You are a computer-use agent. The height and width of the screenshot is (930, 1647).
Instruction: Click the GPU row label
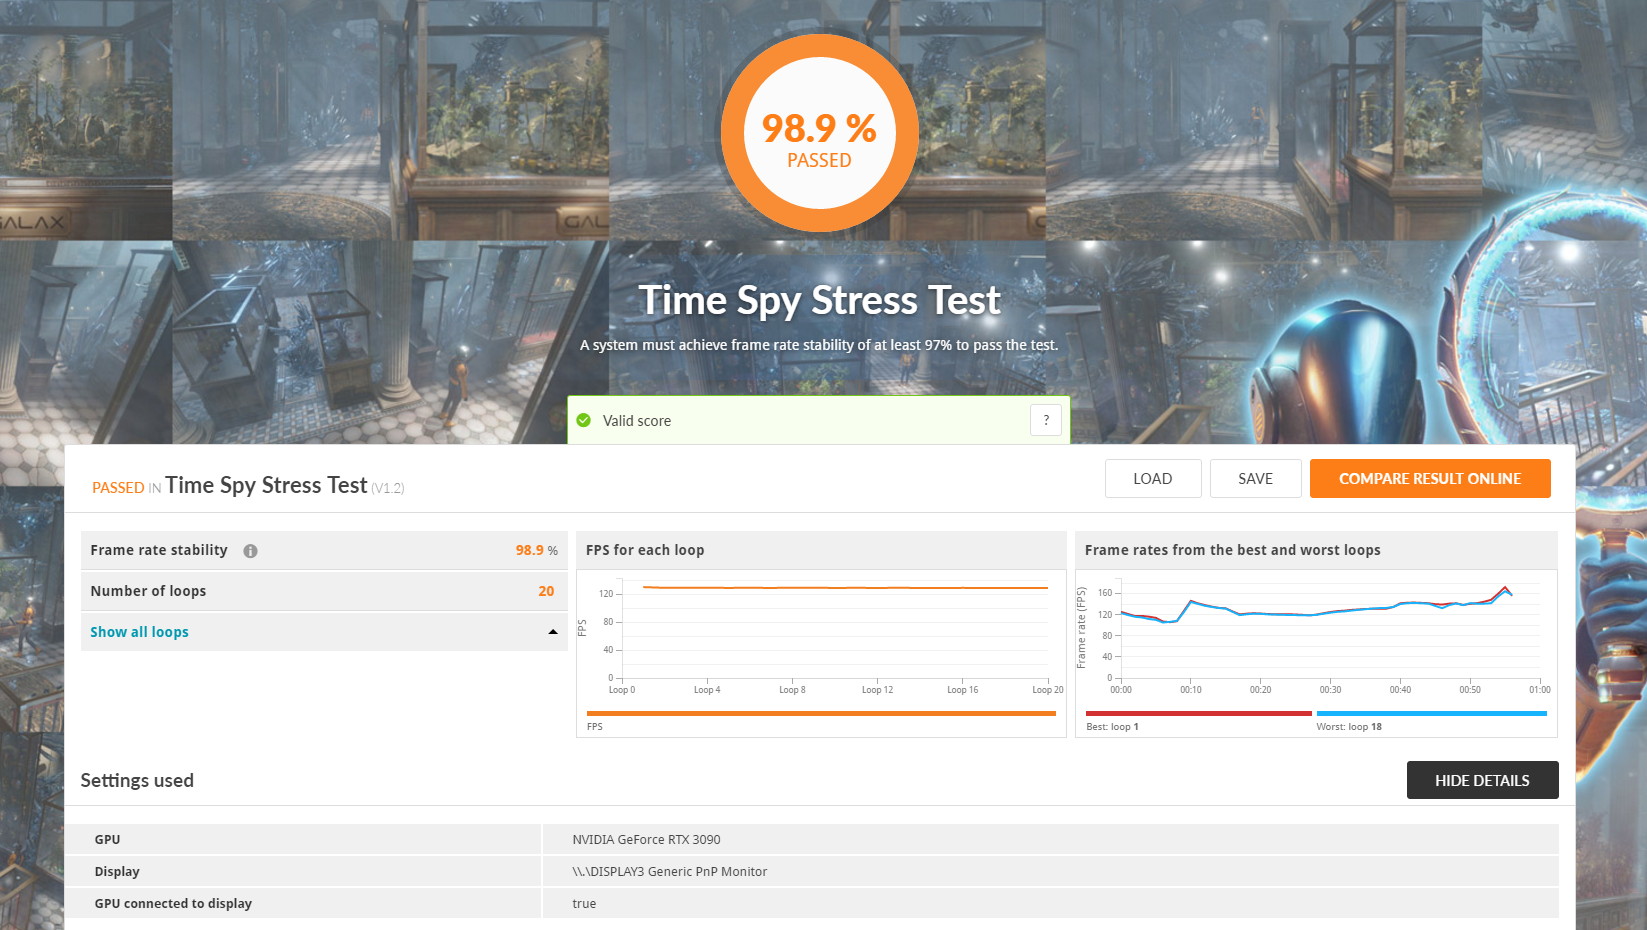tap(107, 840)
